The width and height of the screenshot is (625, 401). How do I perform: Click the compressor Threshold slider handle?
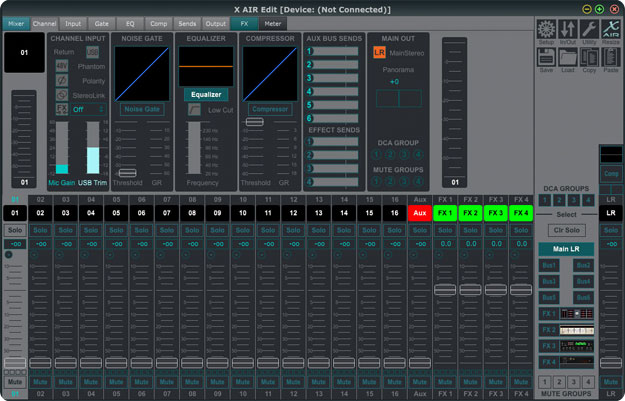pyautogui.click(x=254, y=122)
